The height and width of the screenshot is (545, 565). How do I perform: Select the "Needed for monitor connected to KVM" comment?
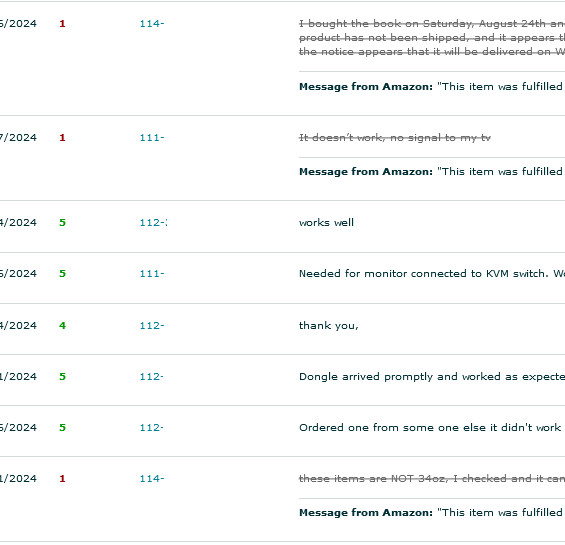pos(432,274)
